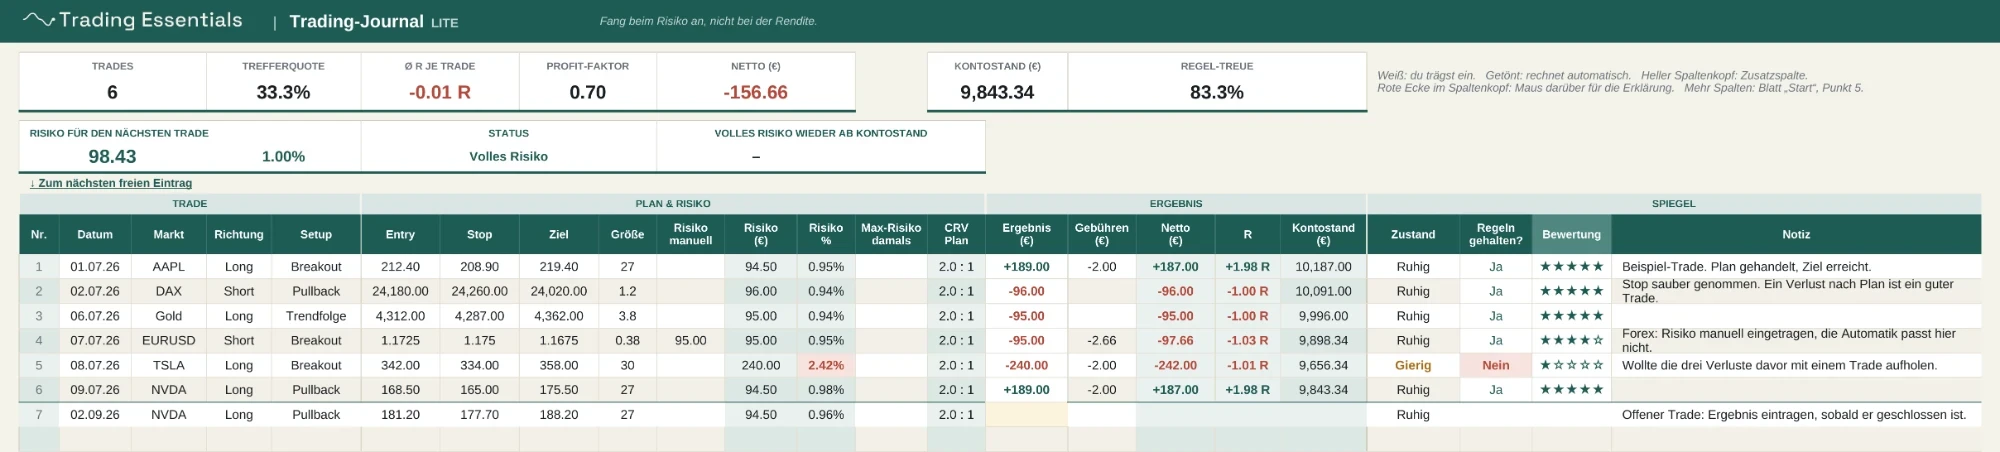Follow the 'Zum nächsten freien Eintrag' link
The width and height of the screenshot is (2000, 452).
[111, 183]
